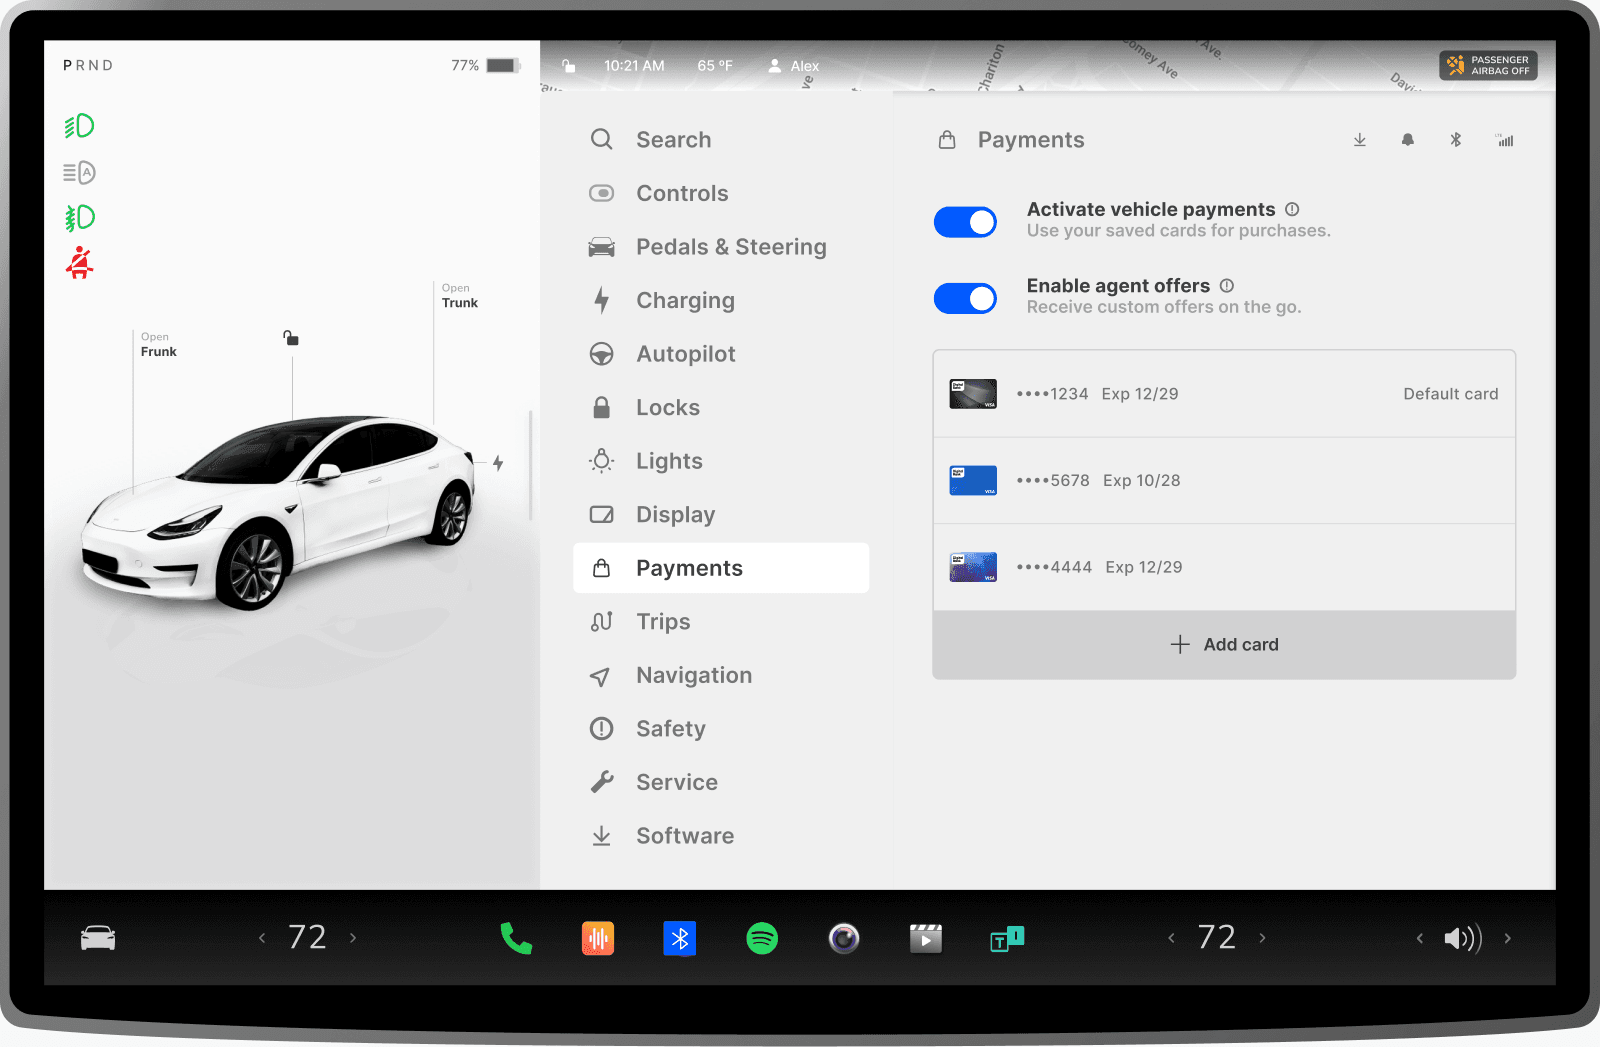Open the camera app in the dock
1600x1047 pixels.
(844, 938)
